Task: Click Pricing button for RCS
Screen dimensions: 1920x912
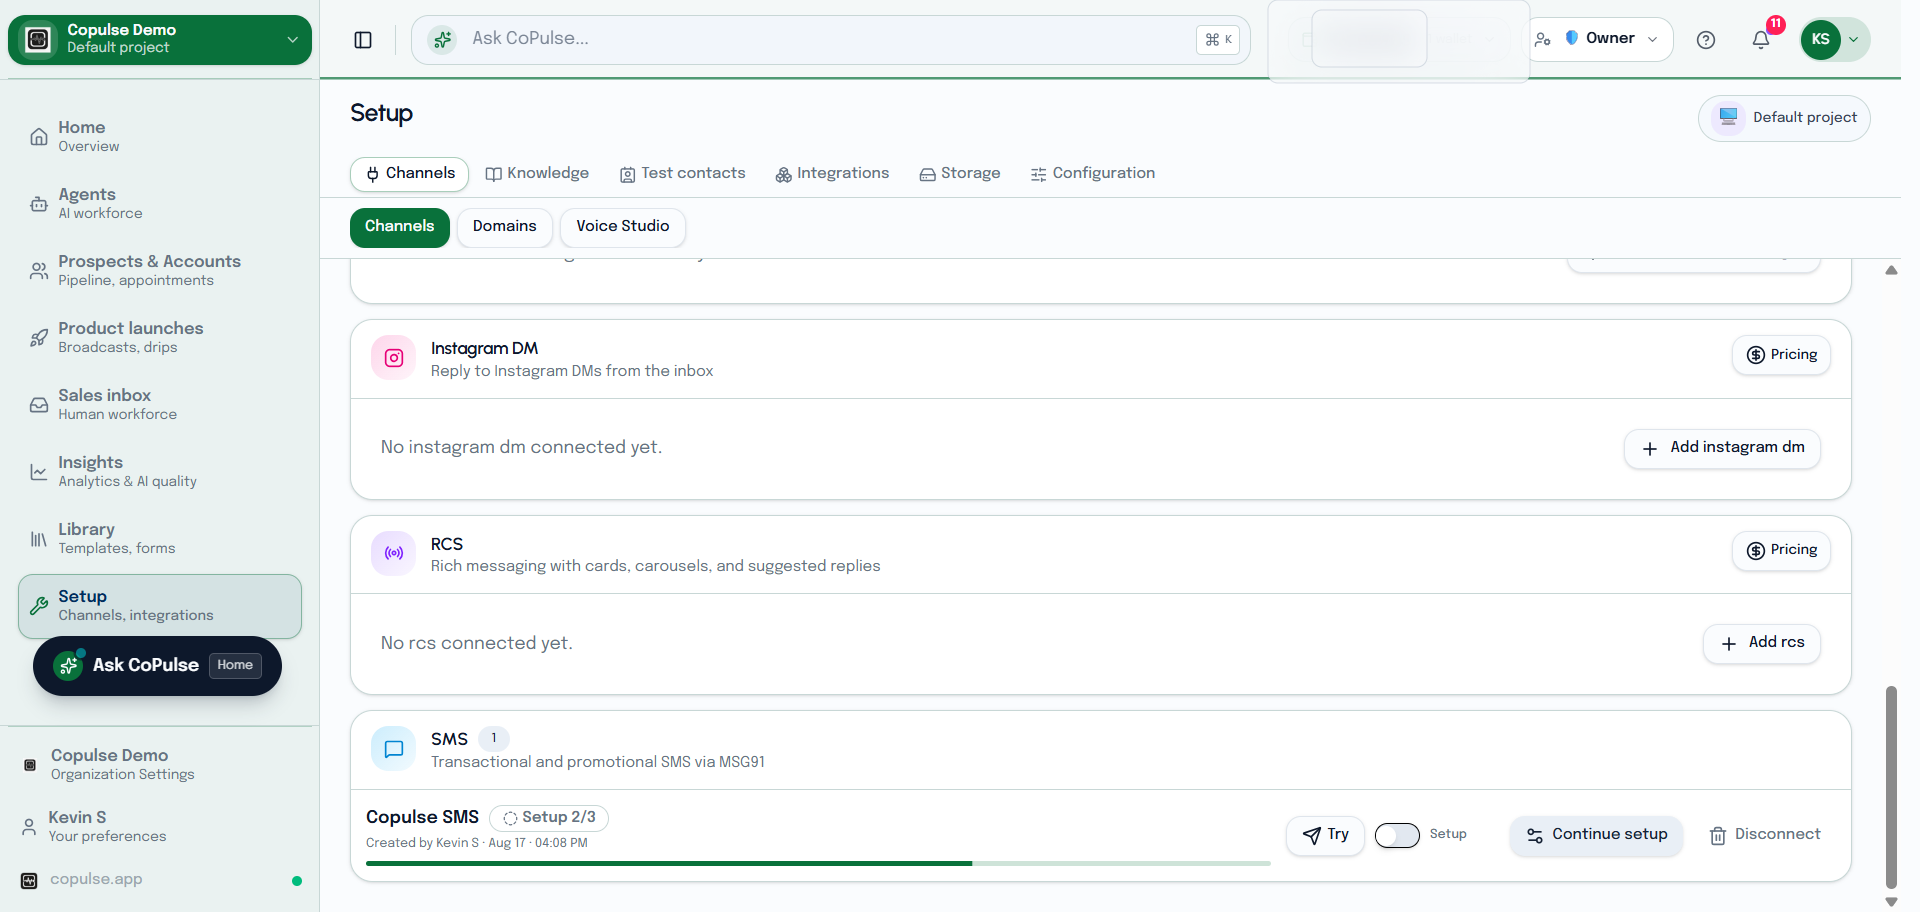Action: click(x=1782, y=550)
